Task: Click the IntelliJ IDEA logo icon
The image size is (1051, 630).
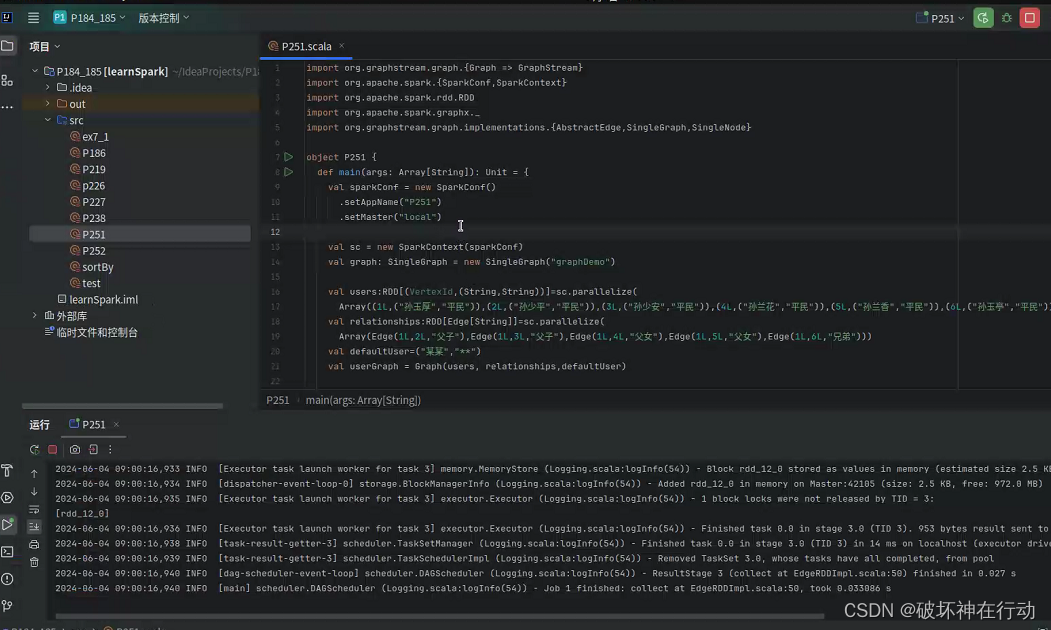Action: pyautogui.click(x=7, y=17)
